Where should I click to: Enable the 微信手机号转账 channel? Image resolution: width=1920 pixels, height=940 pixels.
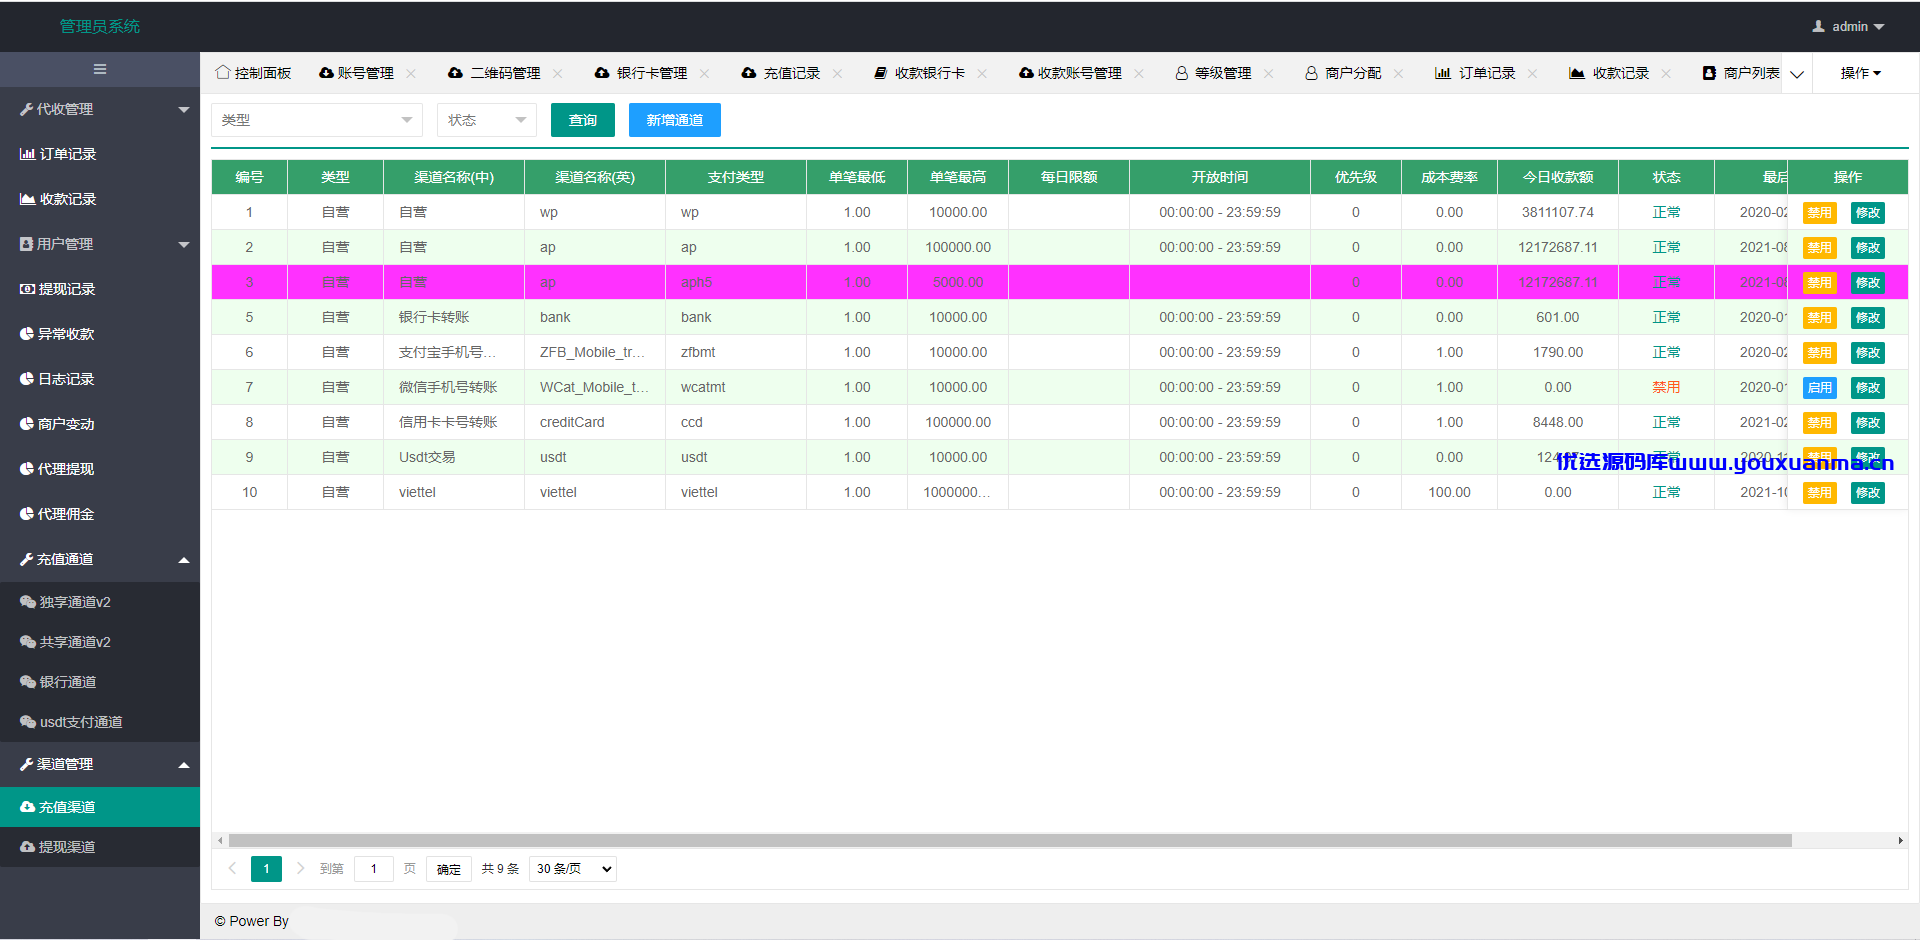pos(1819,388)
